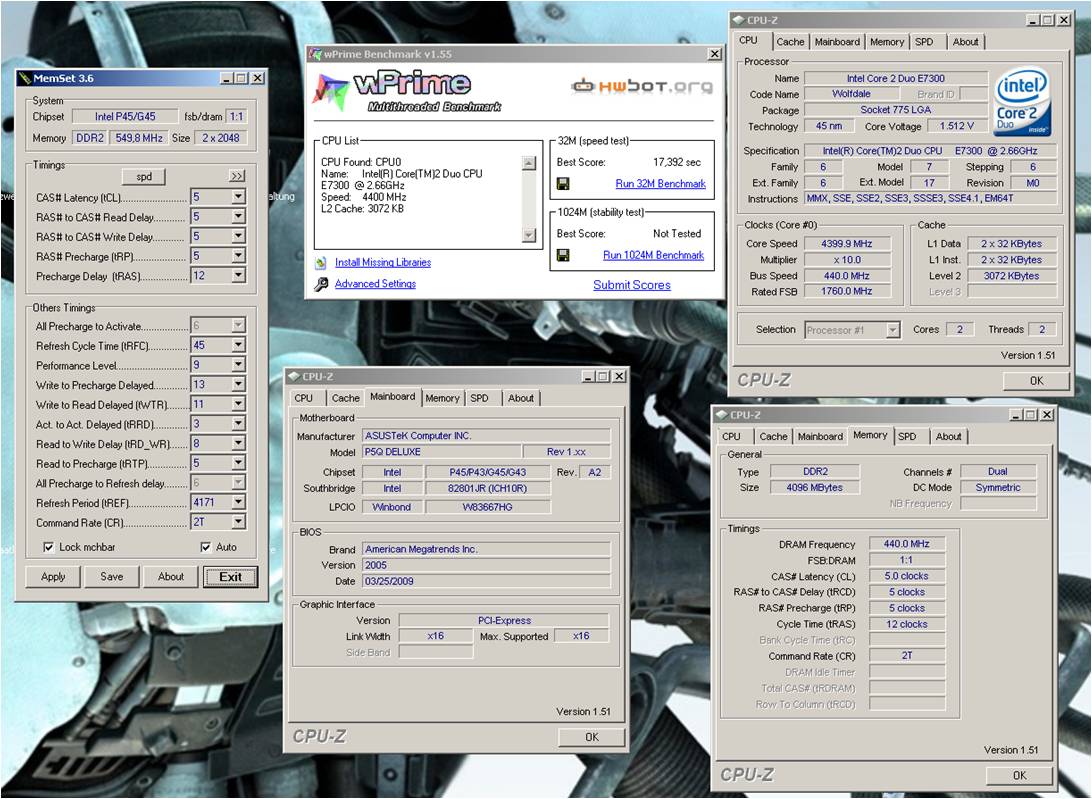
Task: Click the About button in MemSet
Action: click(171, 577)
